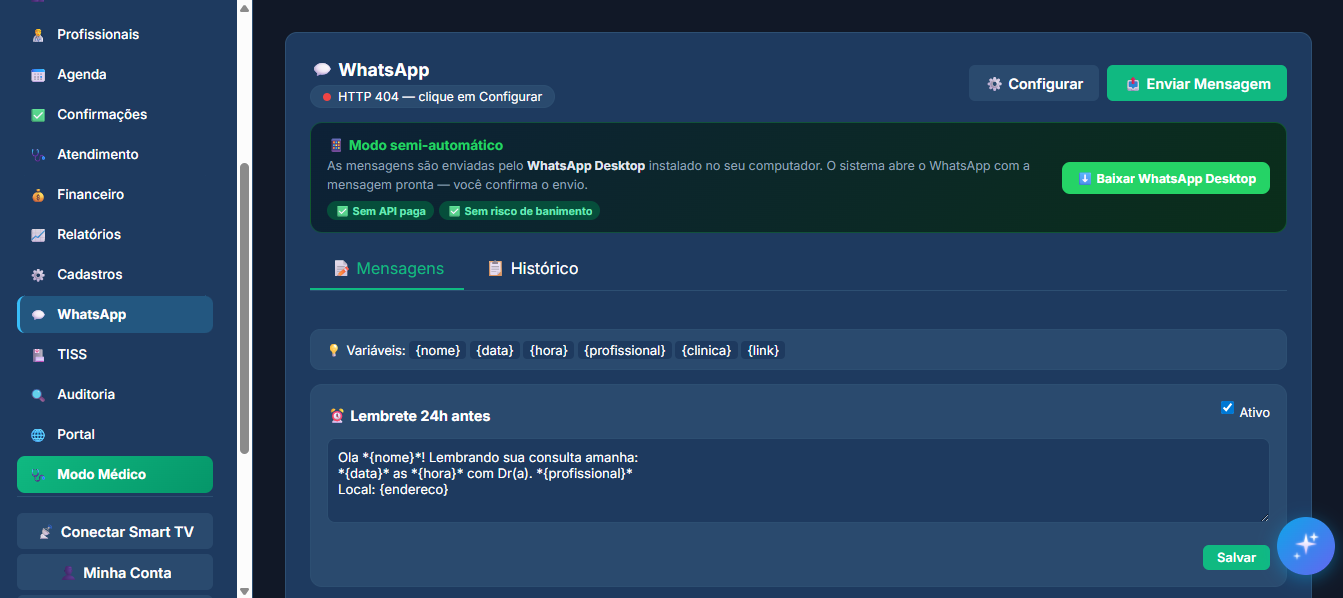This screenshot has height=598, width=1343.
Task: Click the Confirmações green check icon
Action: (38, 115)
